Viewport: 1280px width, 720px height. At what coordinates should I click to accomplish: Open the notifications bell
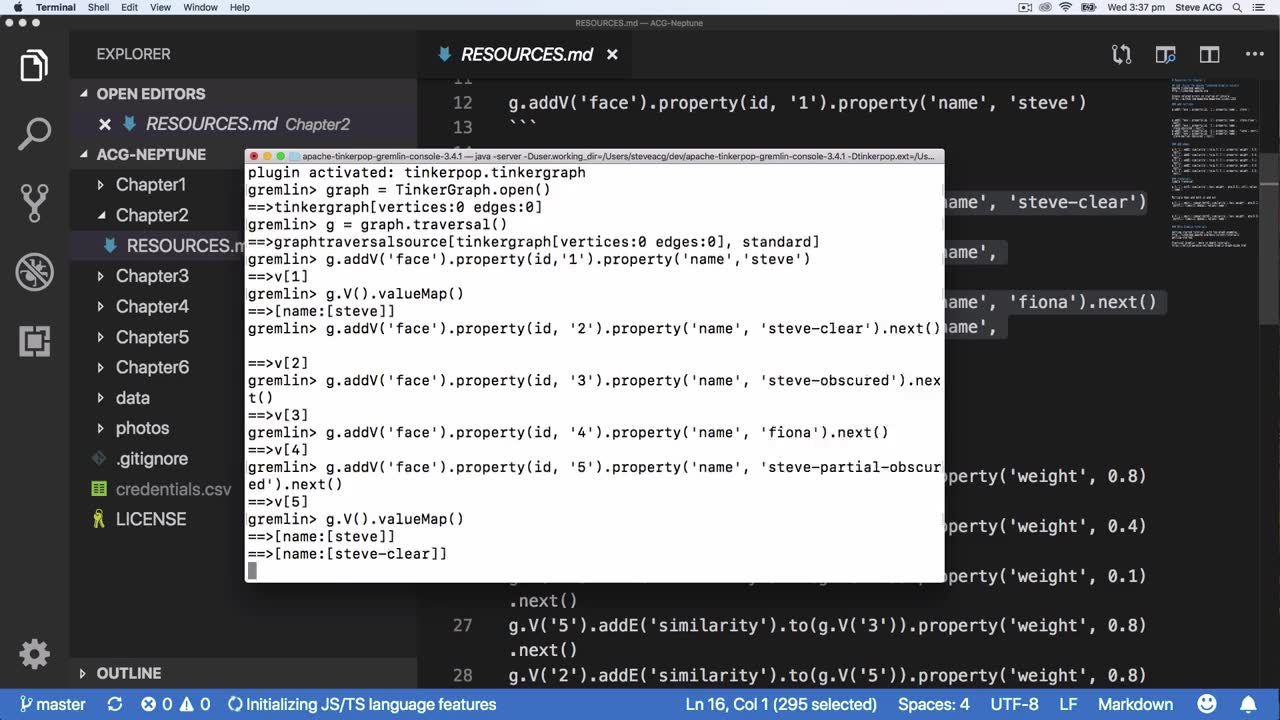point(1250,704)
